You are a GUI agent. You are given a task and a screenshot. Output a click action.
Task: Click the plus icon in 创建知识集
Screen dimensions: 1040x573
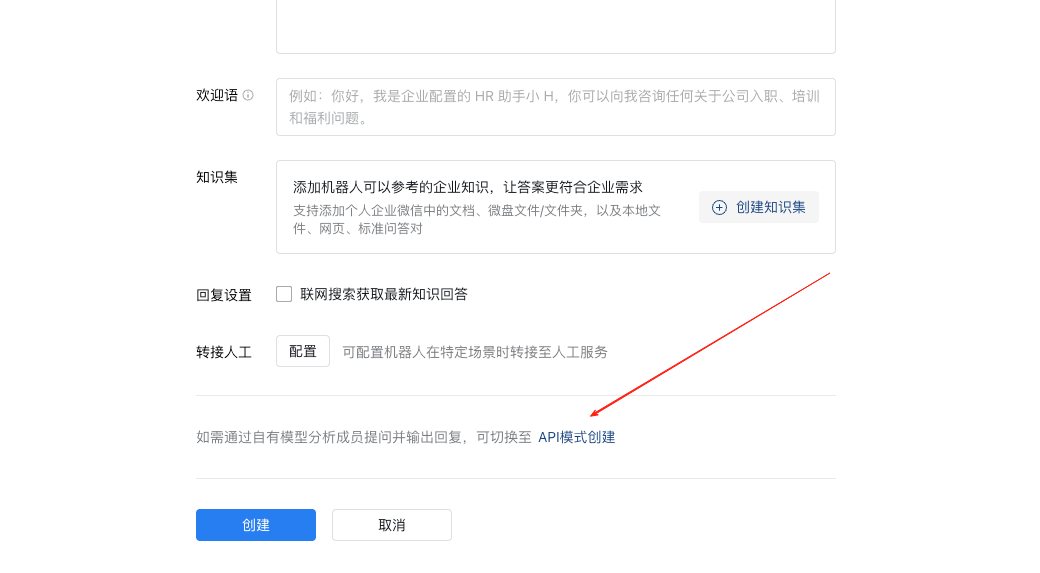[719, 207]
